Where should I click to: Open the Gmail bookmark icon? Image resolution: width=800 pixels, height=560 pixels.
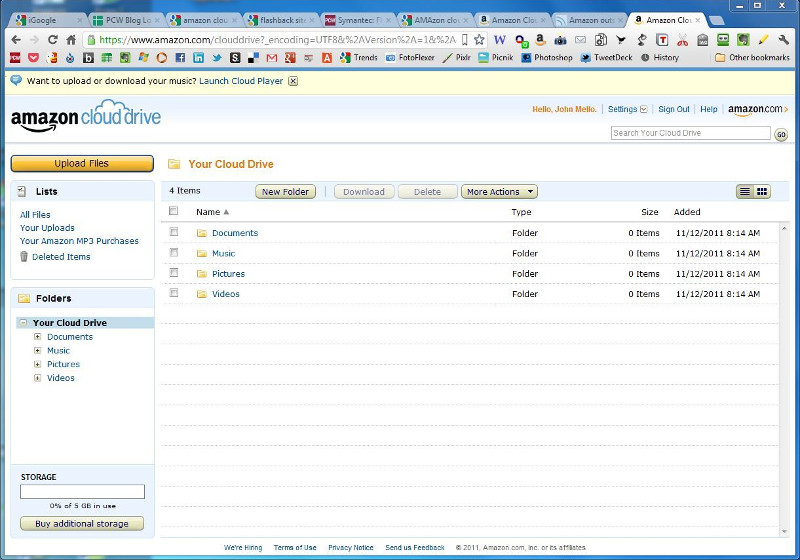pos(272,58)
